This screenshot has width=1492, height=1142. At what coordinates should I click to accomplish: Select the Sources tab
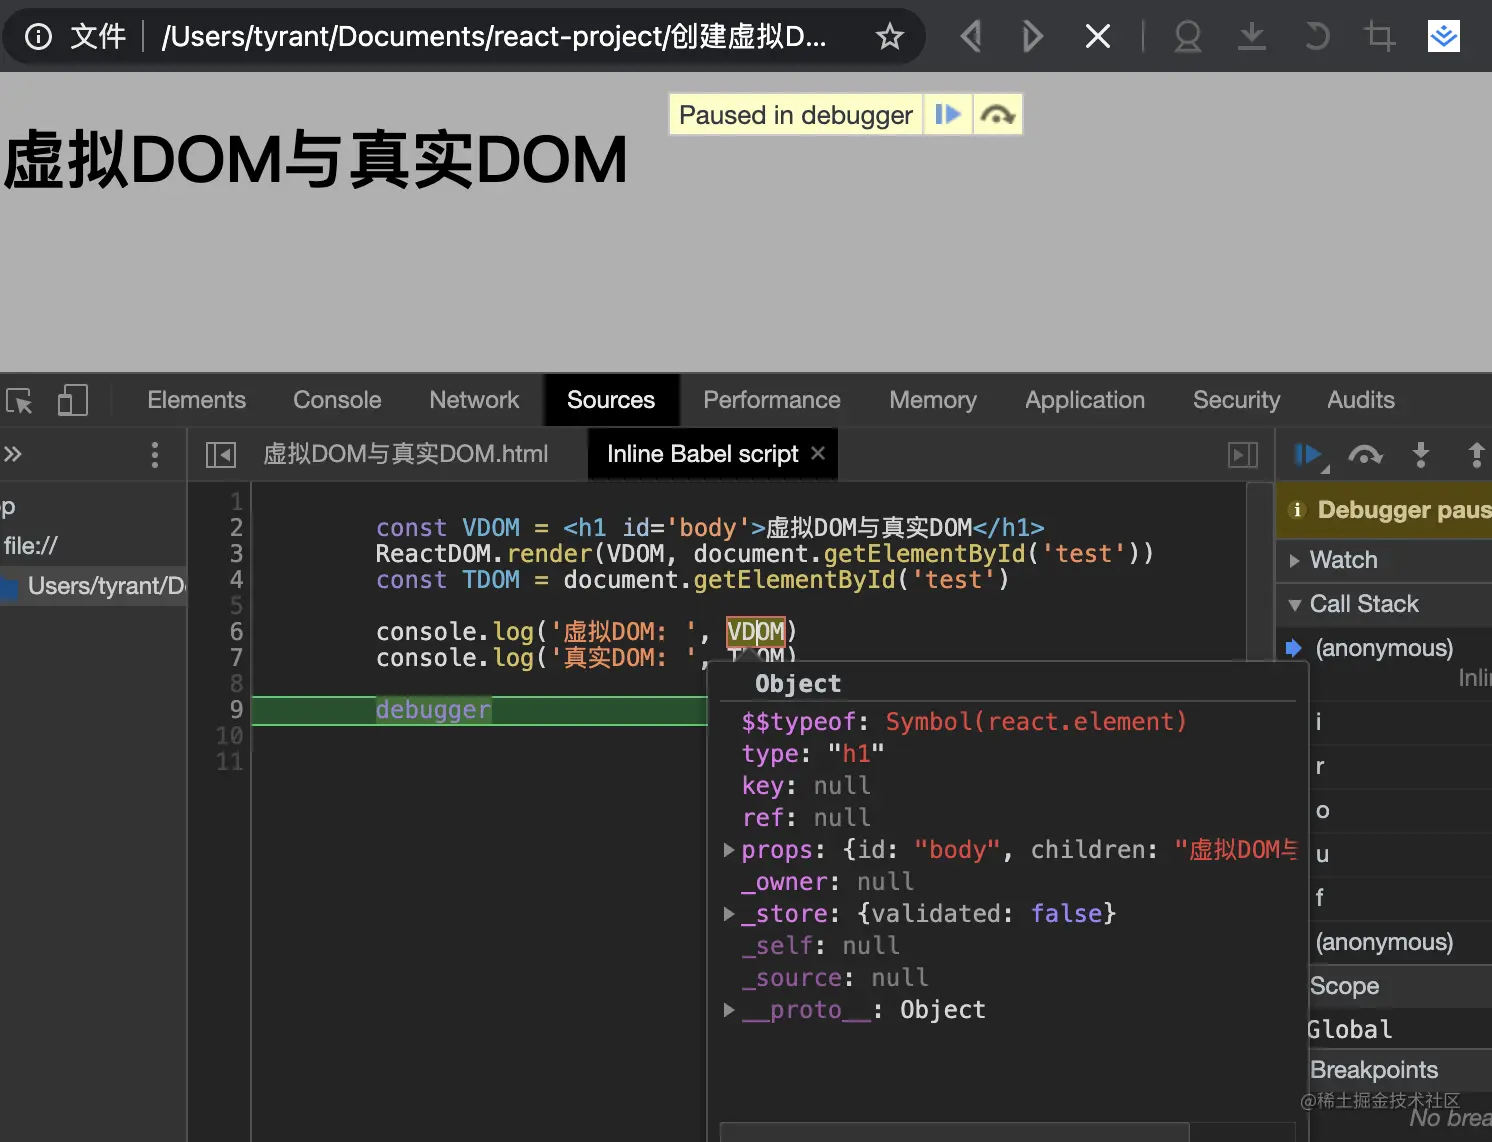point(611,400)
